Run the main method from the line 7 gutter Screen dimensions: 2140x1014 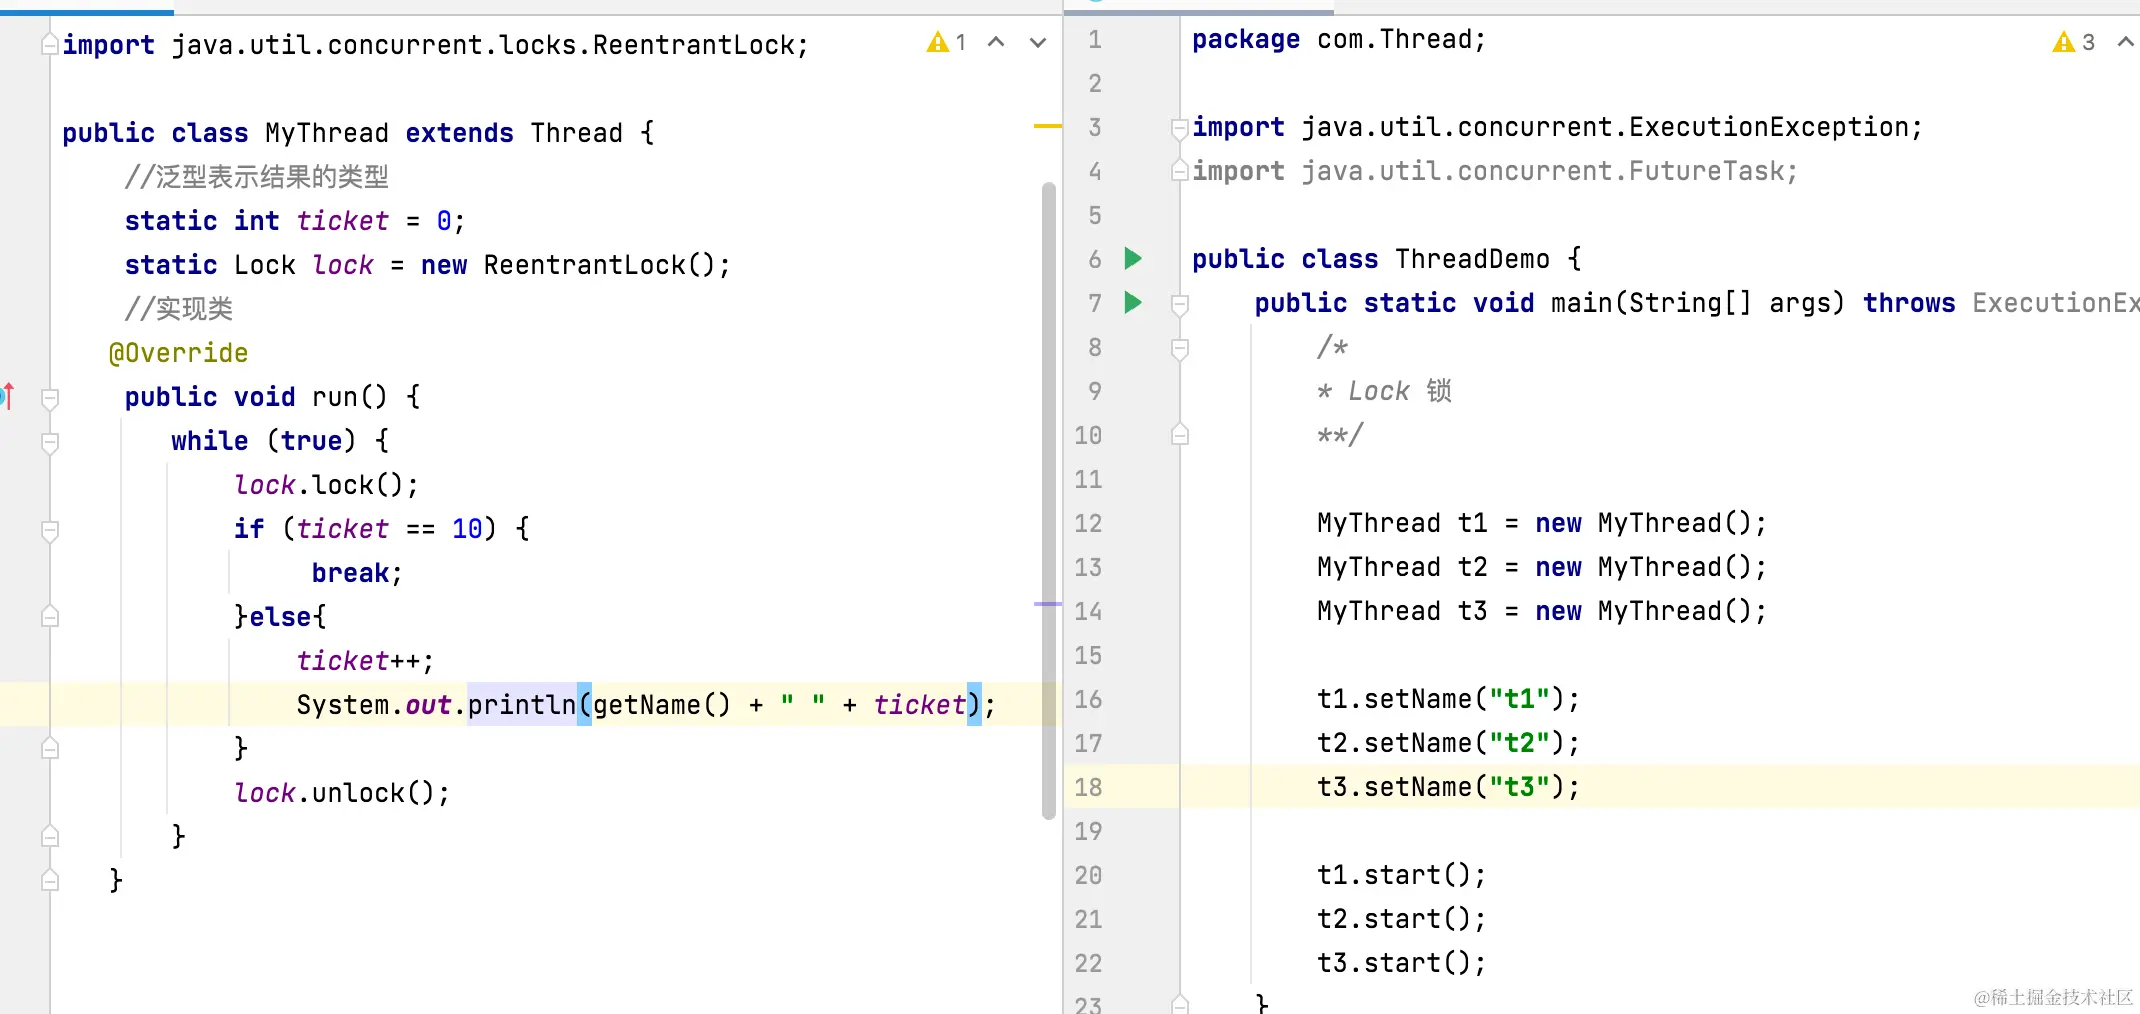(x=1133, y=303)
